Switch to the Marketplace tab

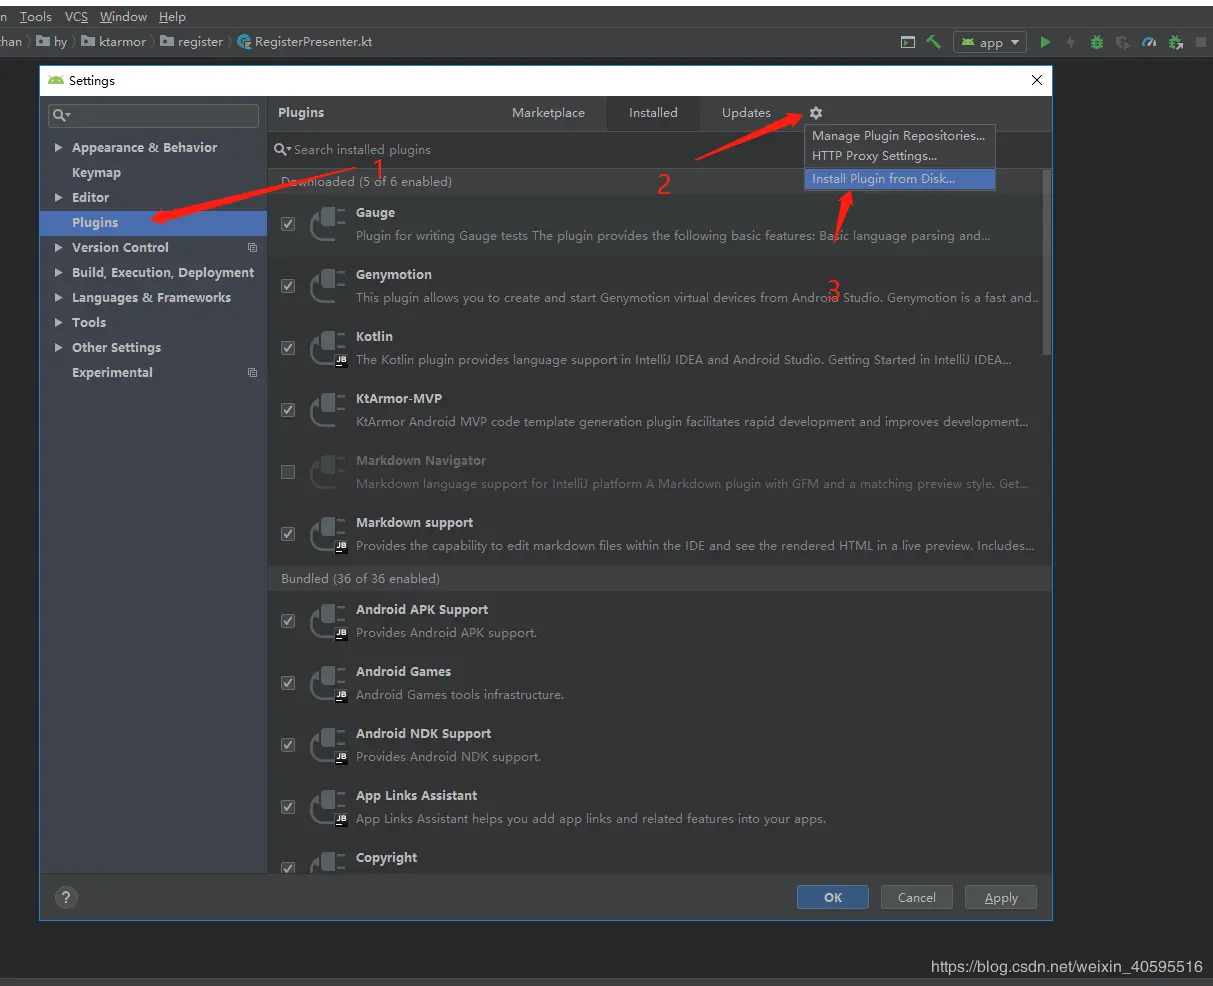point(548,113)
